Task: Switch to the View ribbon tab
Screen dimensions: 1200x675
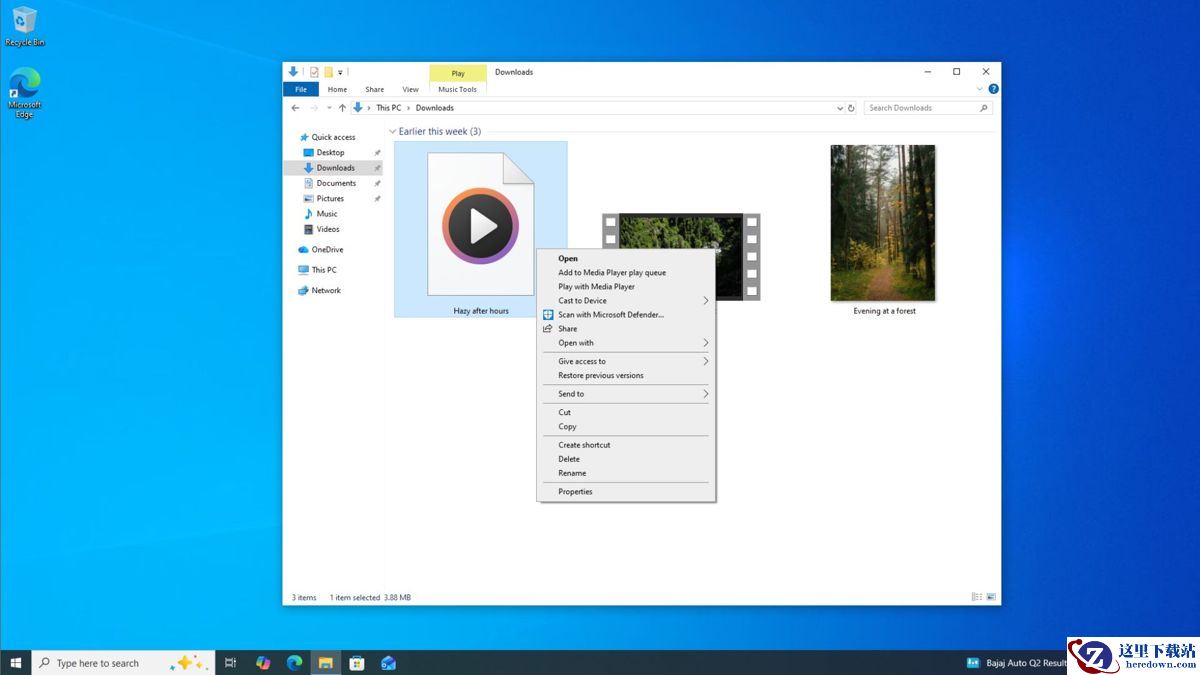Action: 410,89
